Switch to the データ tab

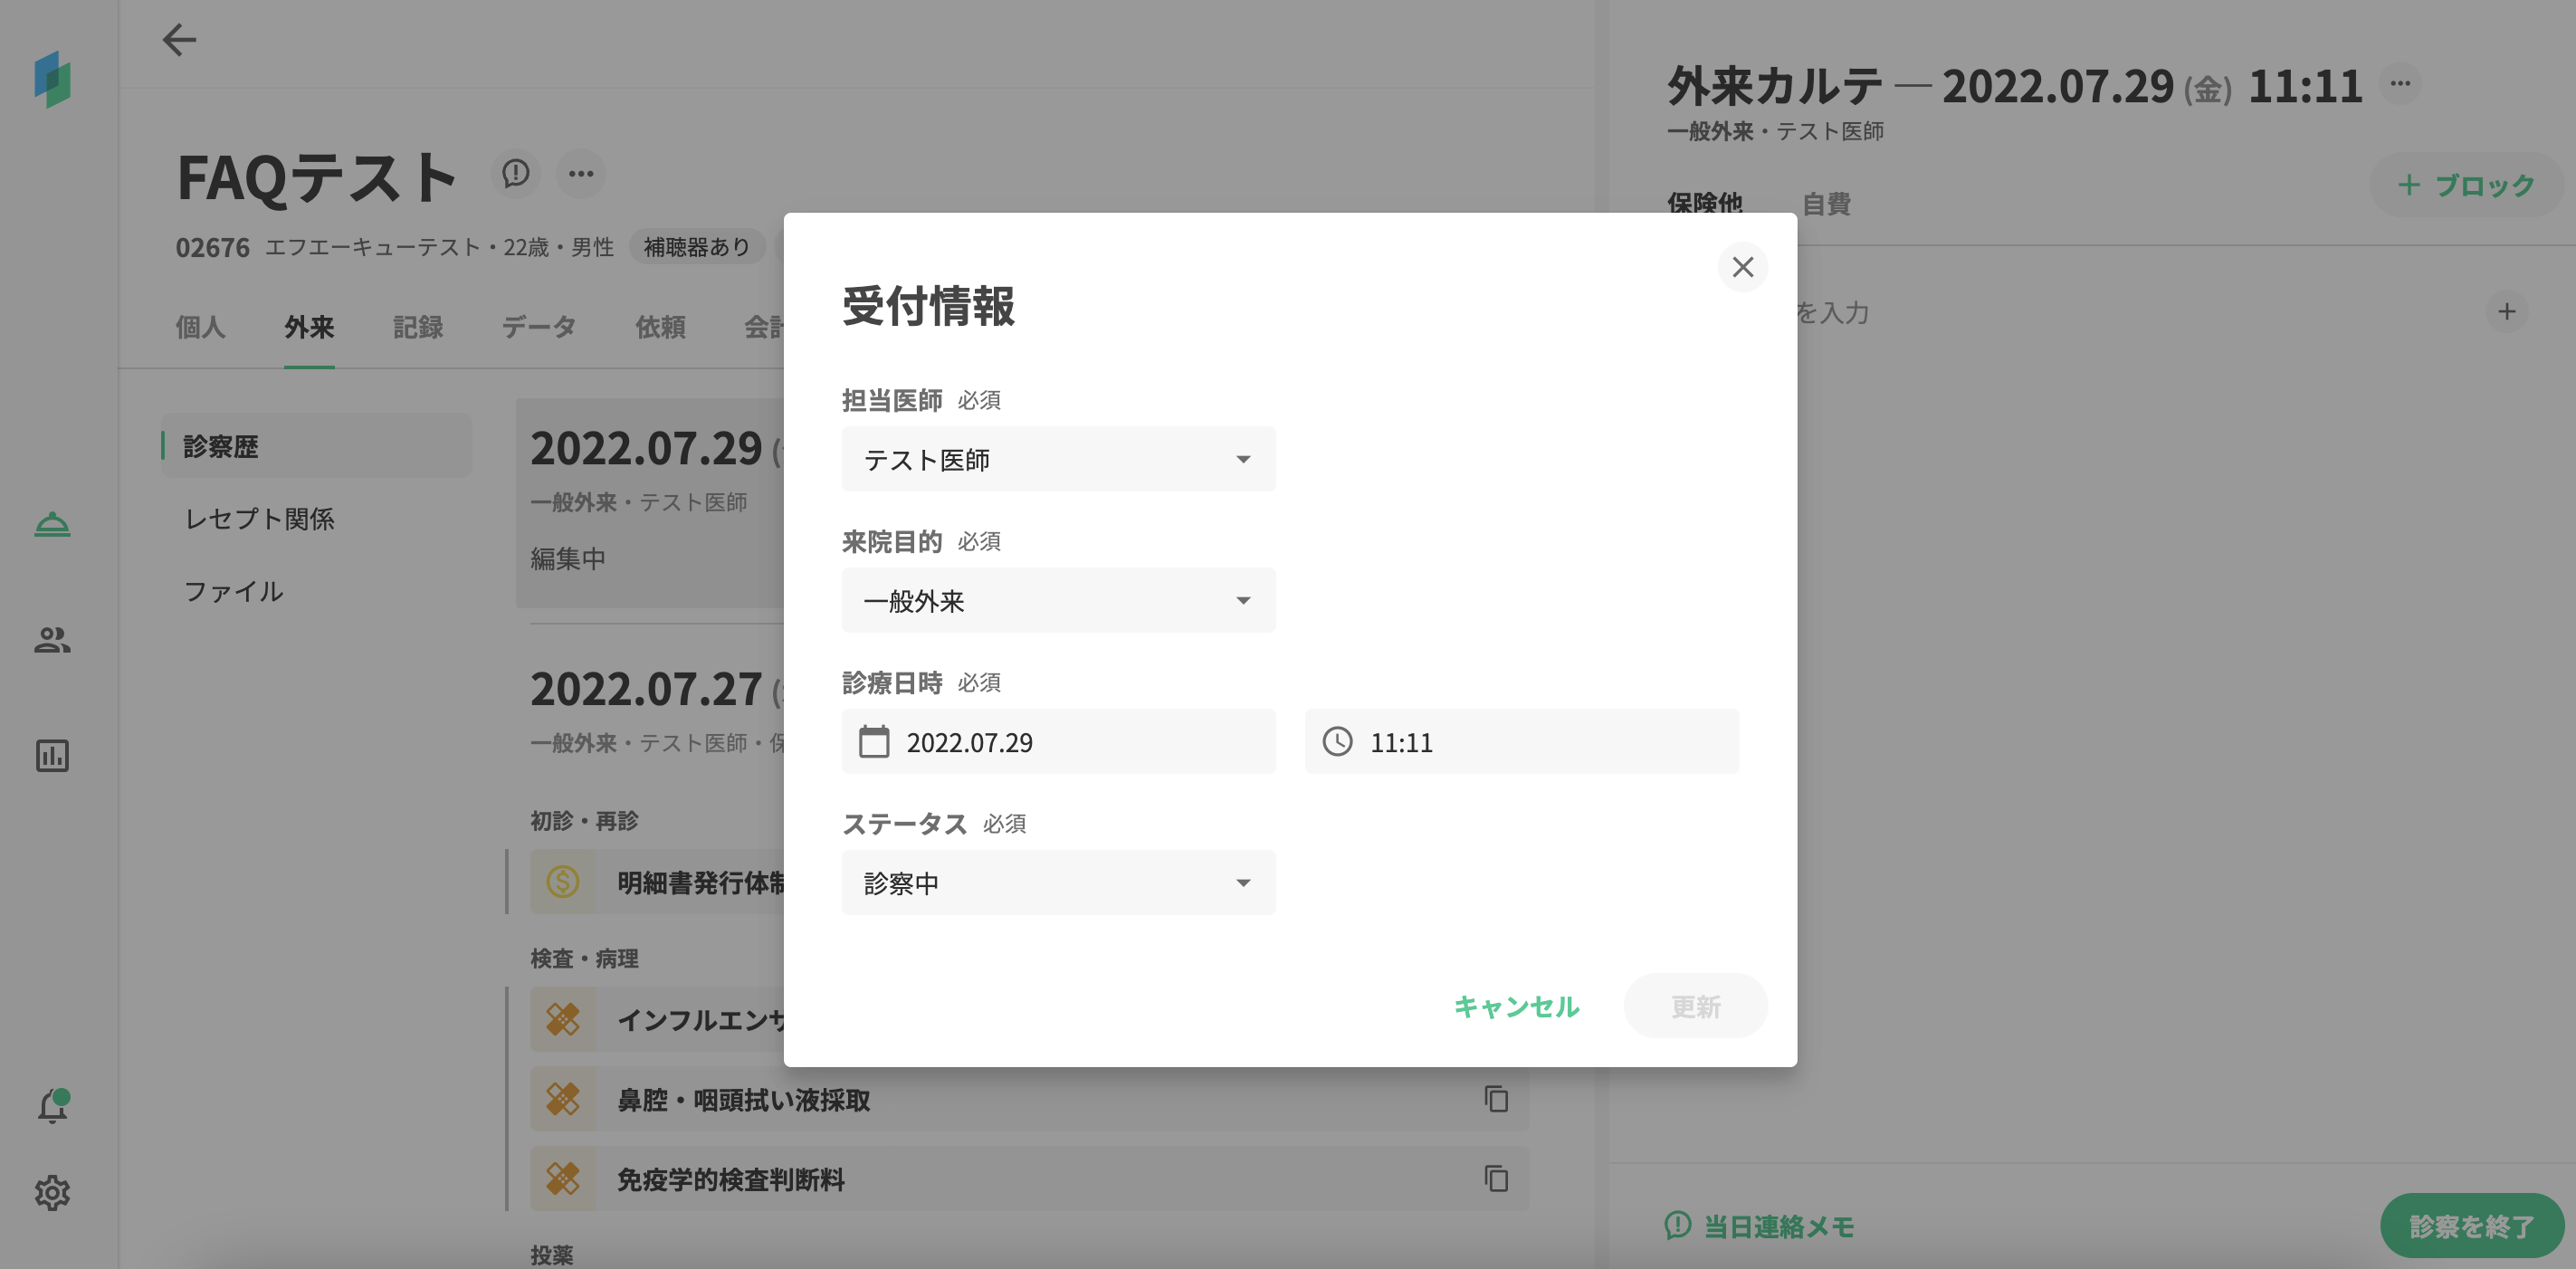point(538,327)
